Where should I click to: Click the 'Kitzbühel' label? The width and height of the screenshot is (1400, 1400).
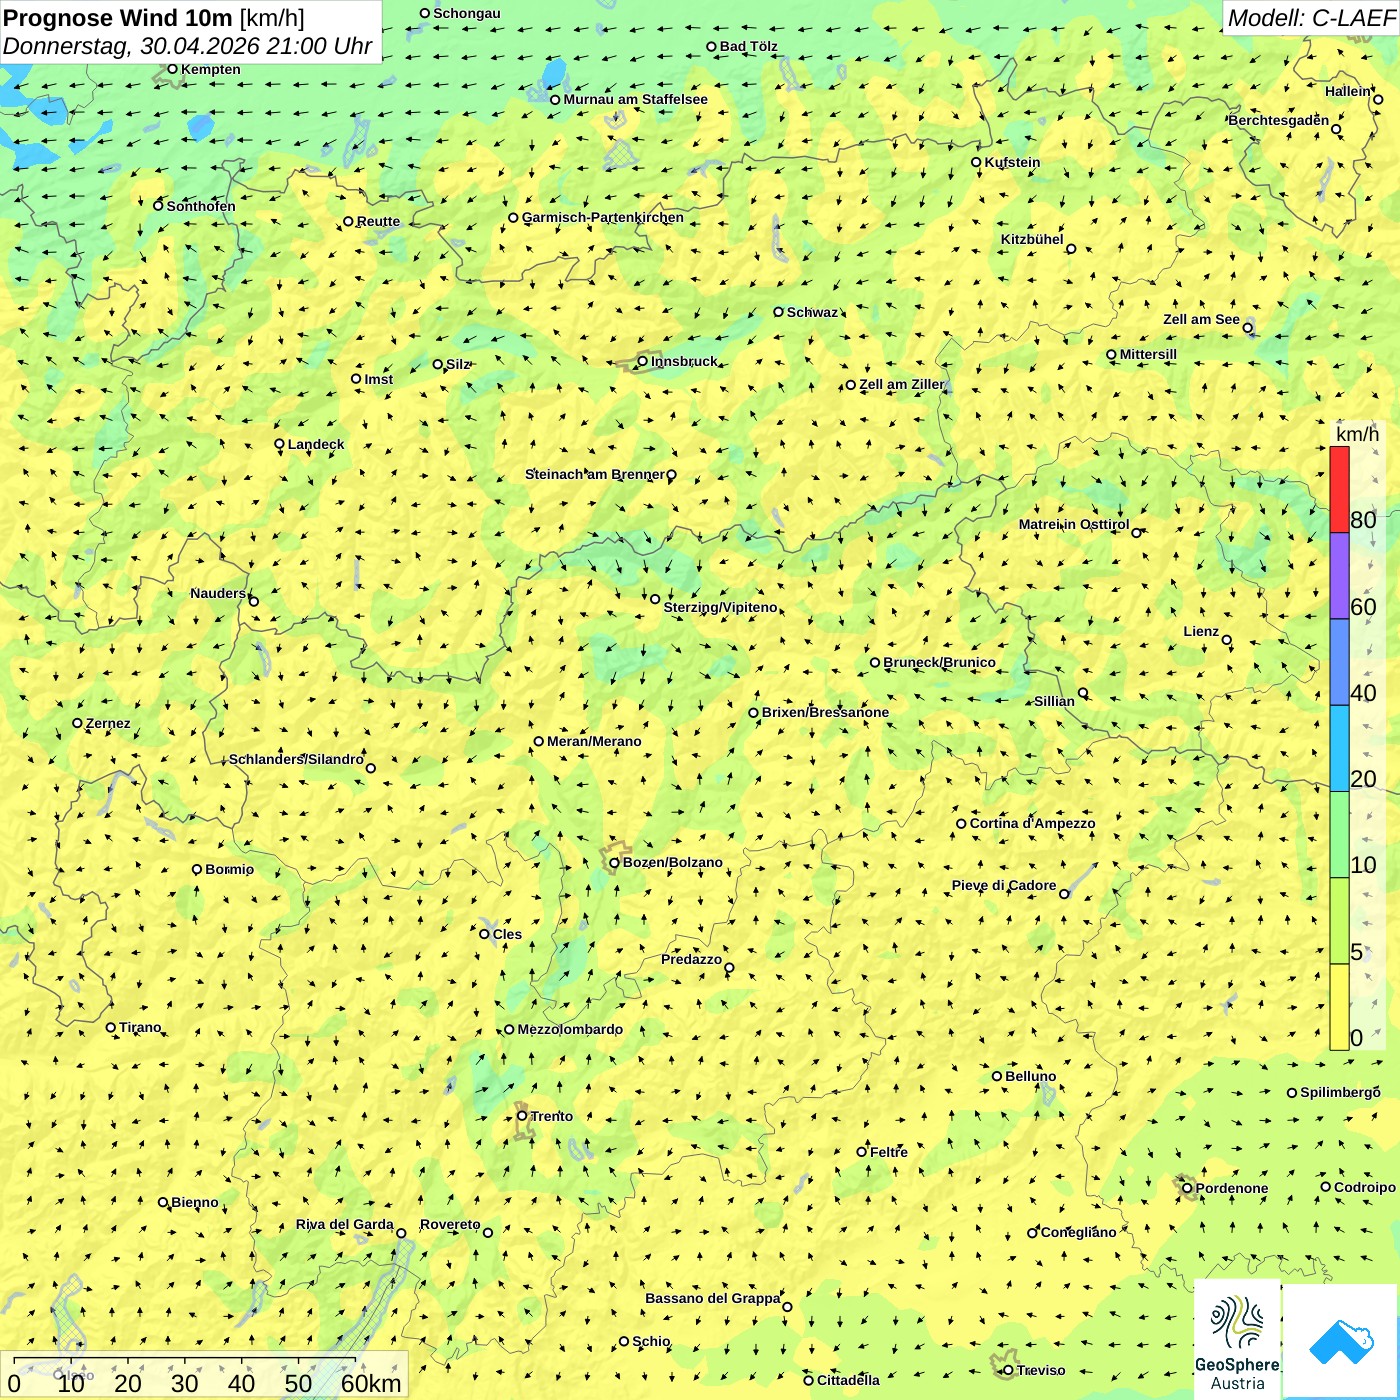[x=1032, y=239]
